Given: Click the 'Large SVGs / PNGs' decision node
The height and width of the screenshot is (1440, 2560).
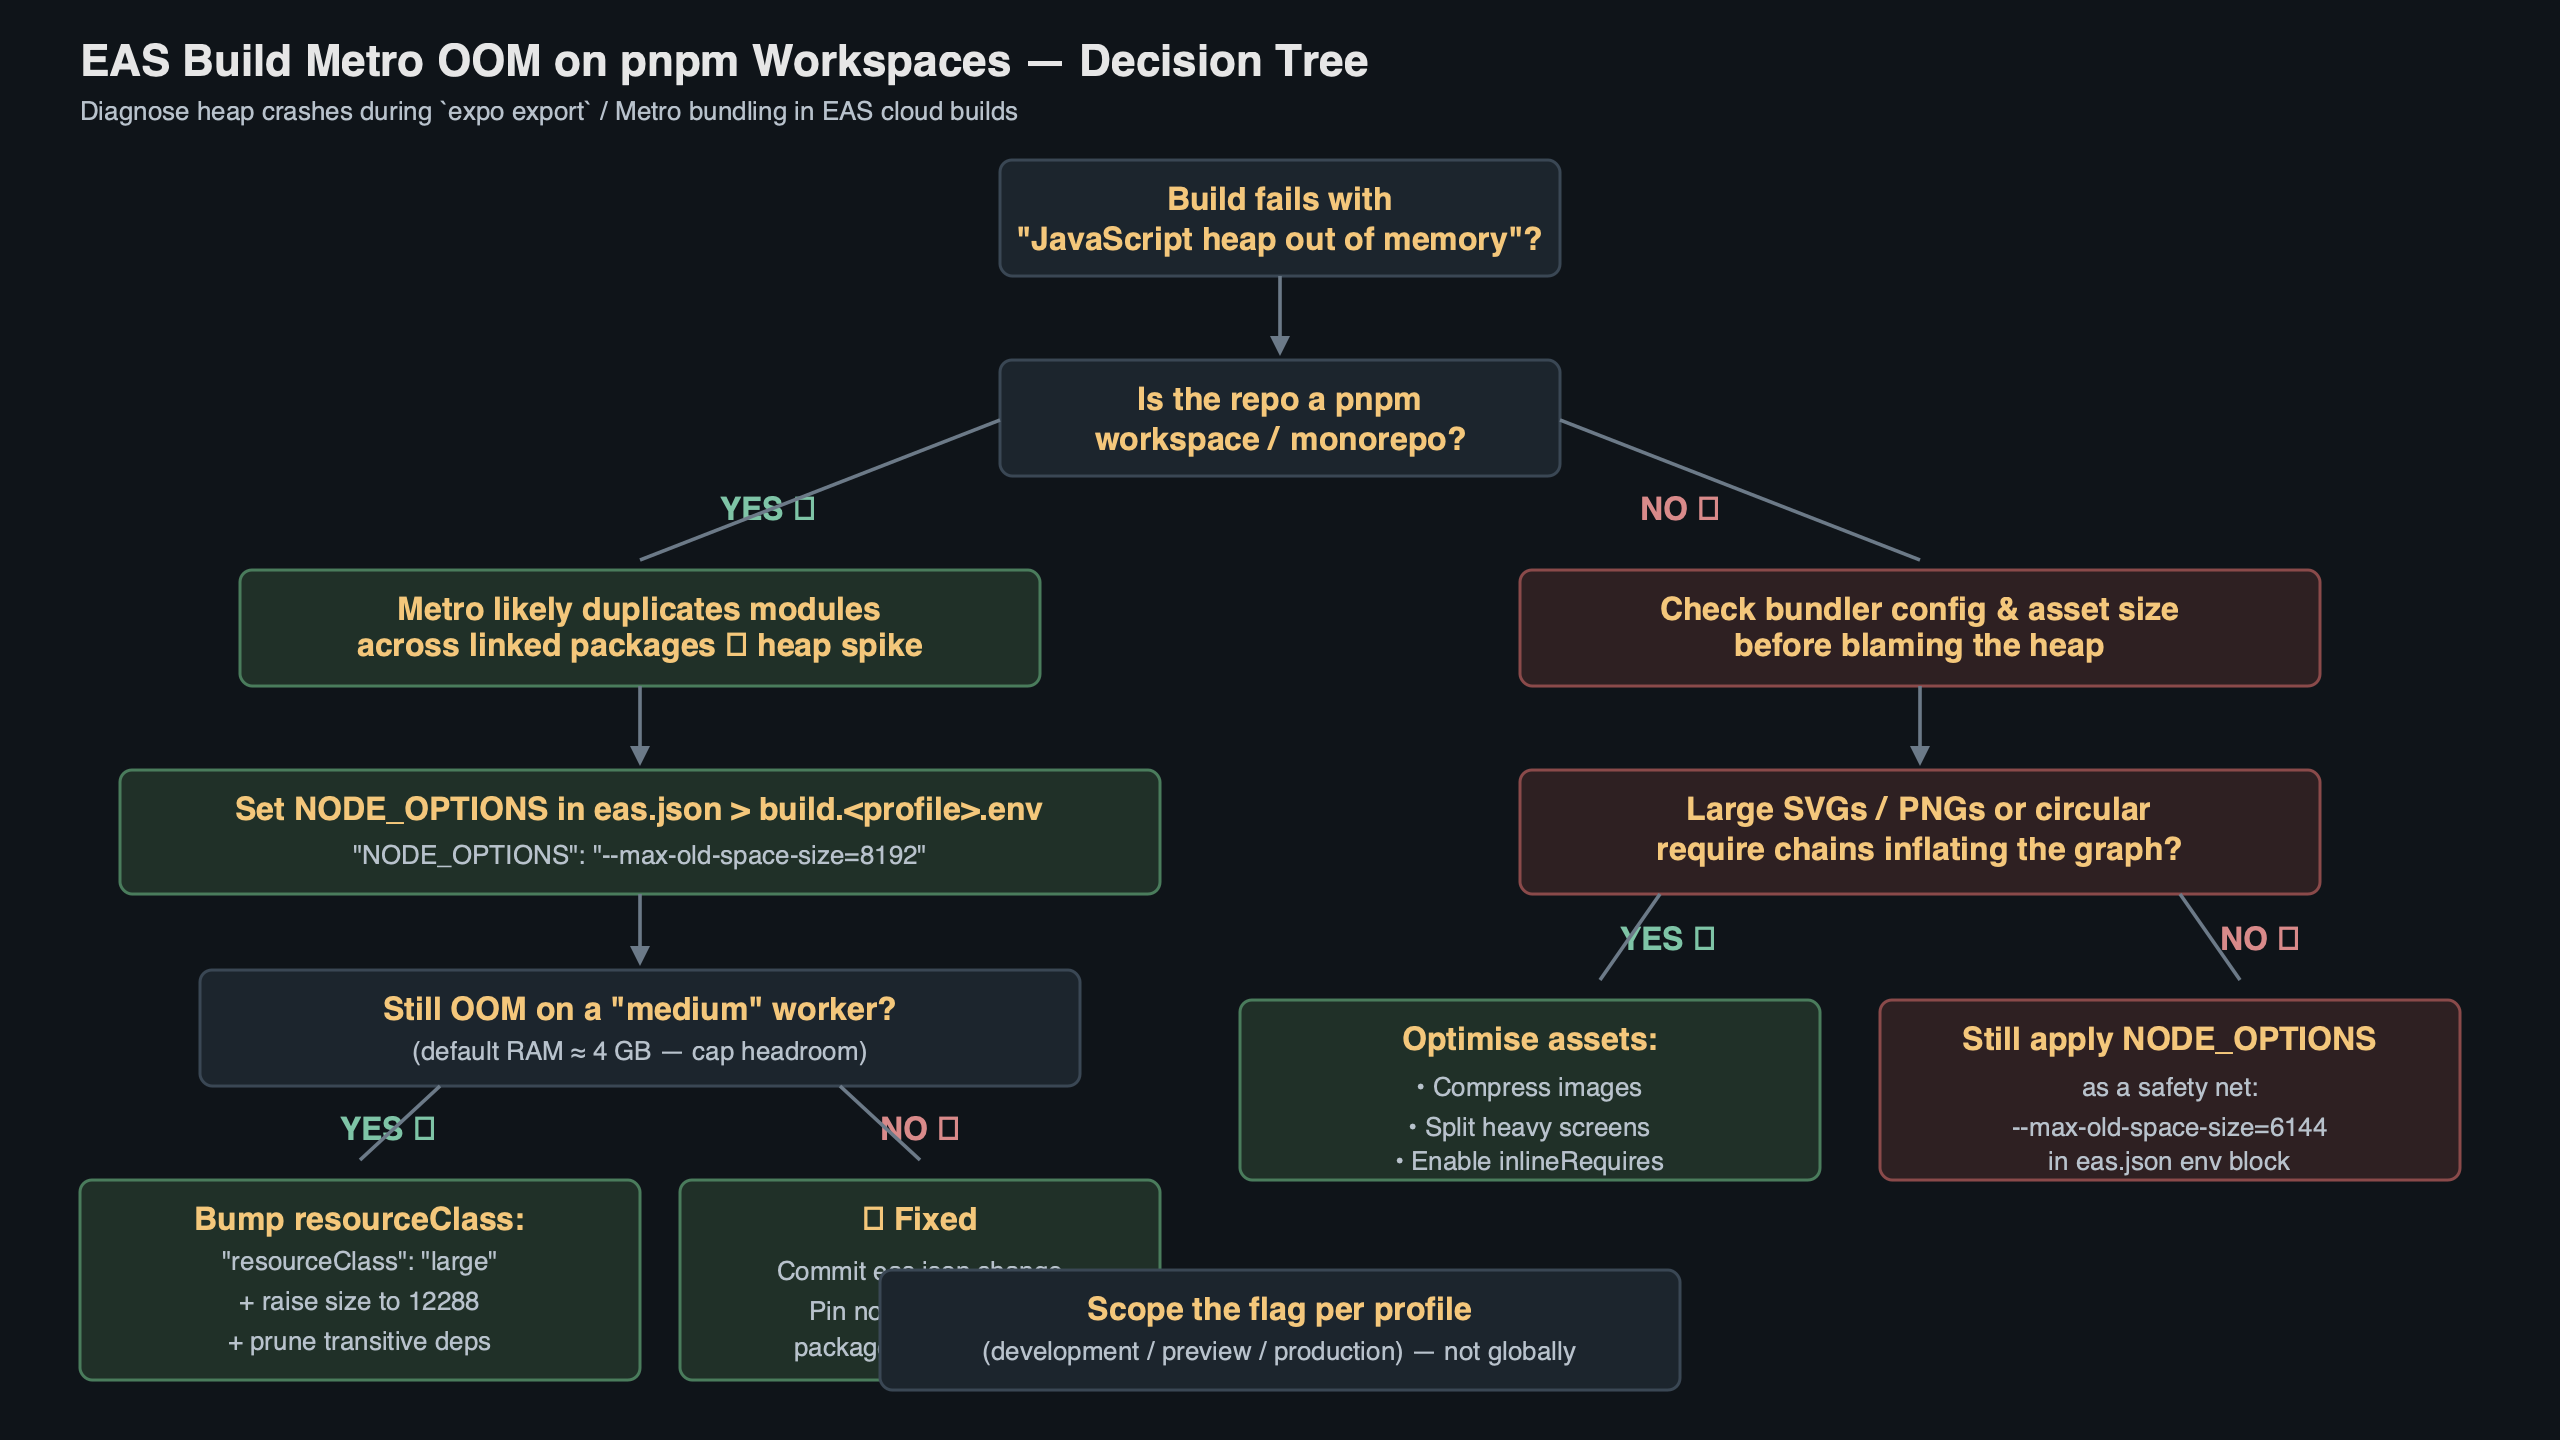Looking at the screenshot, I should [1918, 831].
